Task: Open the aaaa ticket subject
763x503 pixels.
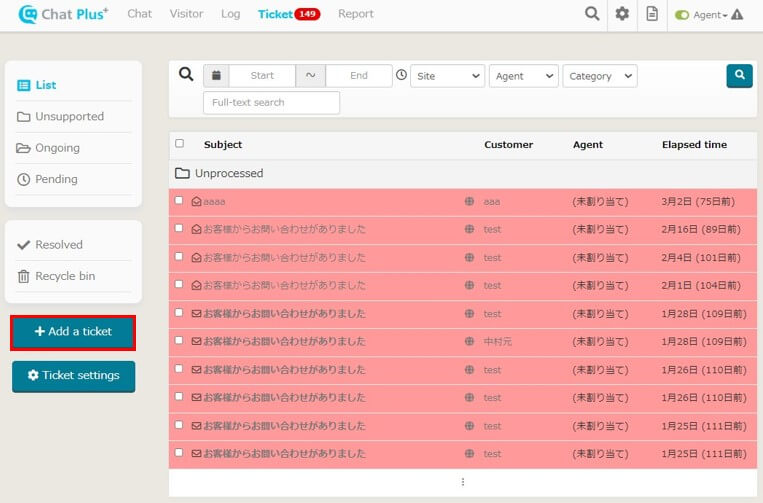Action: [x=214, y=201]
